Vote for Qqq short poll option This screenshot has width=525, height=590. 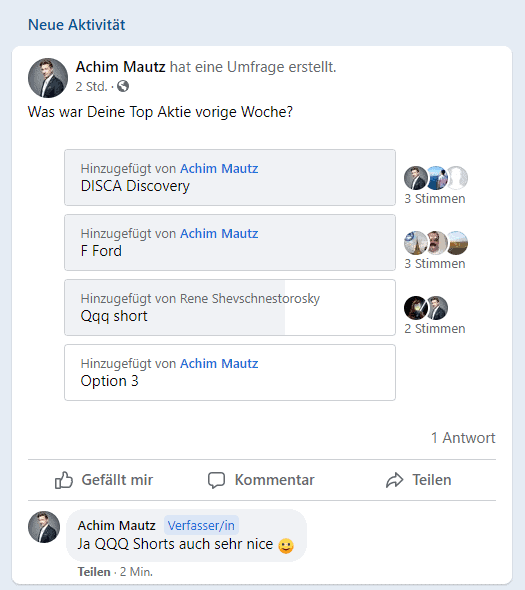230,307
